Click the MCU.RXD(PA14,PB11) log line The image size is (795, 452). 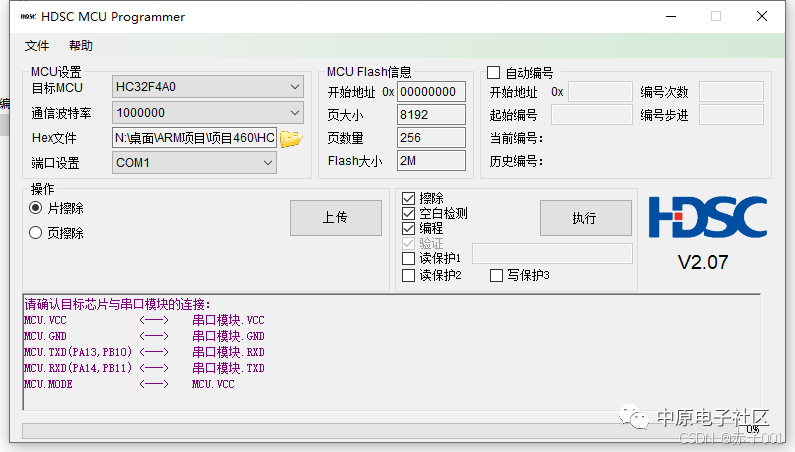click(x=144, y=368)
